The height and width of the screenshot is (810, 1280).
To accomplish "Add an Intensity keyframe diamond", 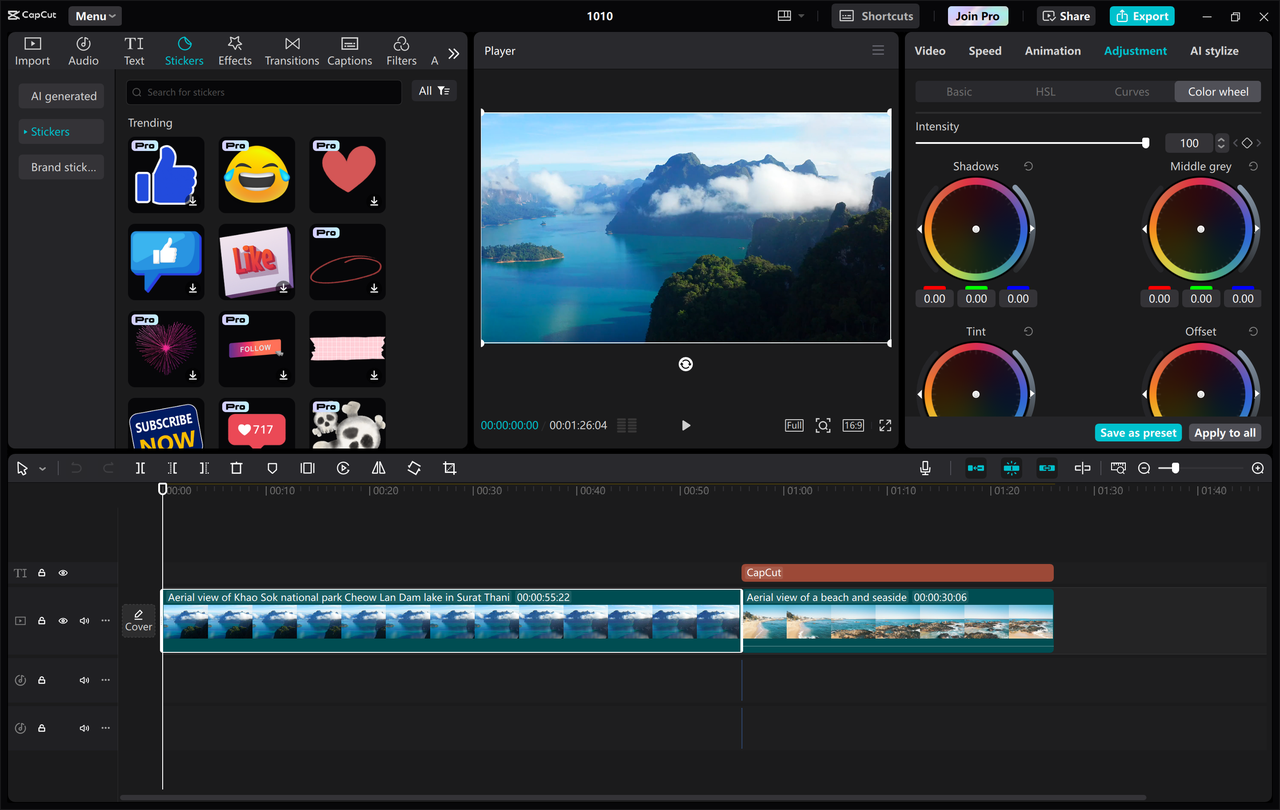I will click(1246, 143).
